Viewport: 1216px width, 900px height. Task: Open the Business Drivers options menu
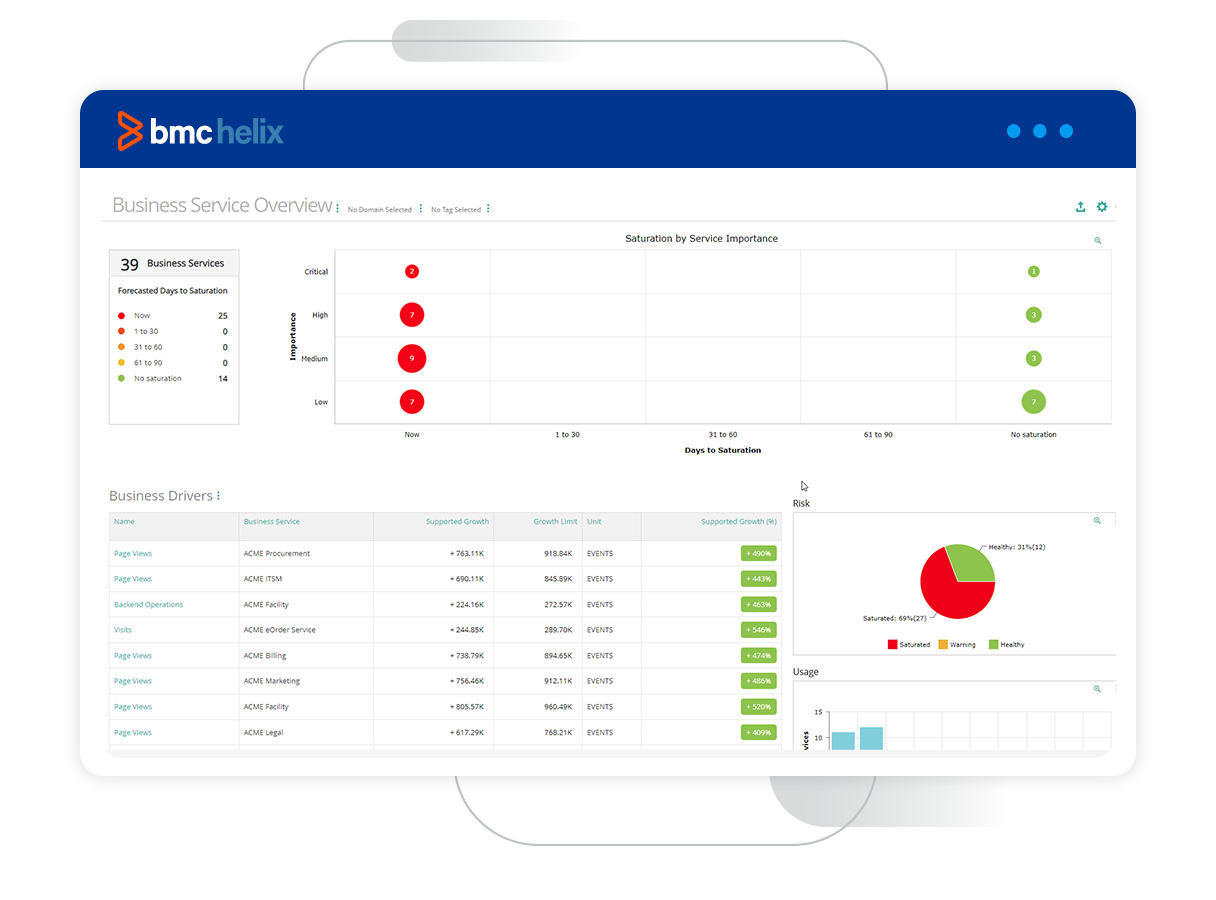pos(218,496)
